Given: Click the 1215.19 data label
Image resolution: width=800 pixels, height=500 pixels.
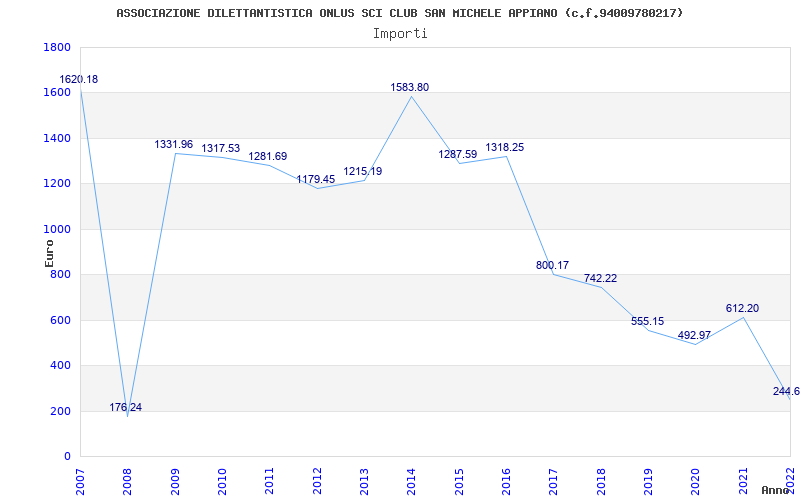Looking at the screenshot, I should 363,171.
